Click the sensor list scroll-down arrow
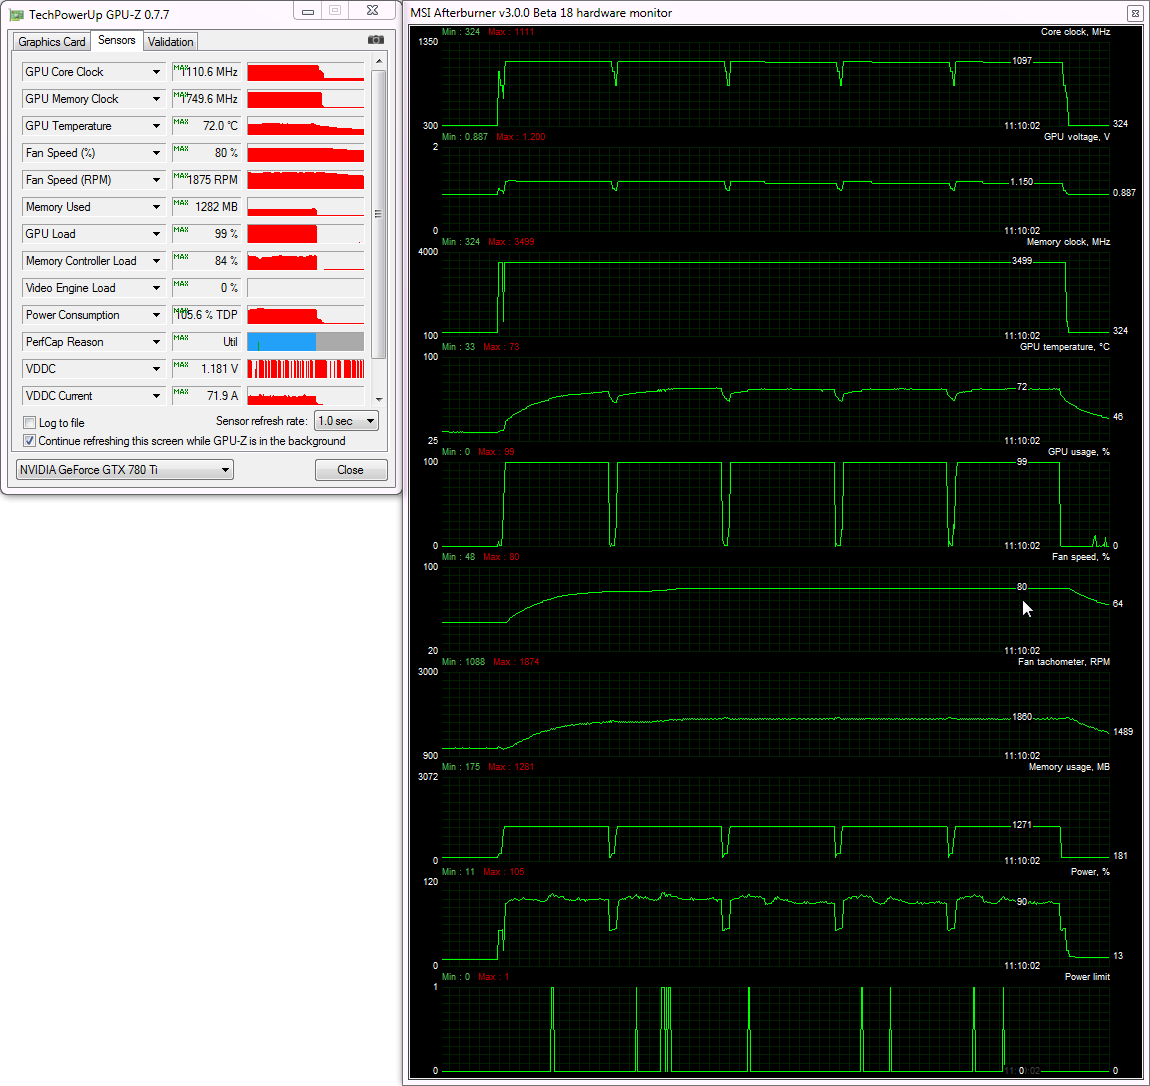Image resolution: width=1150 pixels, height=1086 pixels. point(378,397)
